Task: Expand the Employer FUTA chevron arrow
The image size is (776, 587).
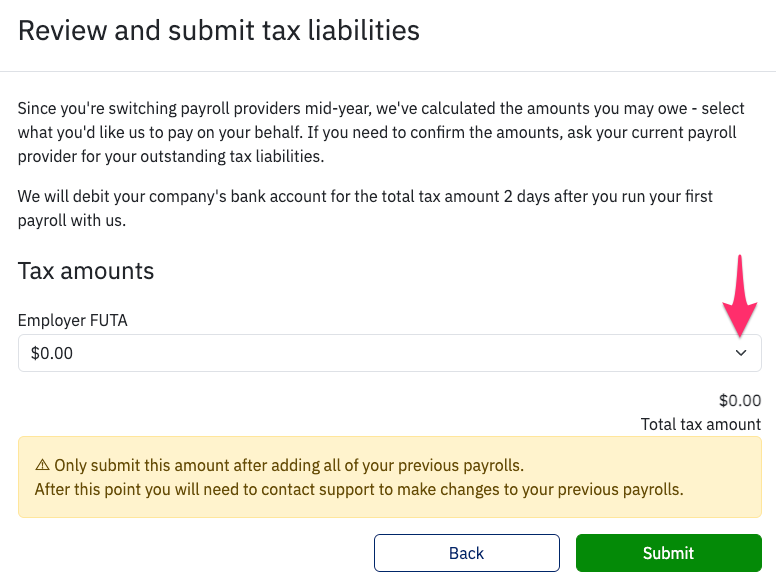Action: (x=741, y=353)
